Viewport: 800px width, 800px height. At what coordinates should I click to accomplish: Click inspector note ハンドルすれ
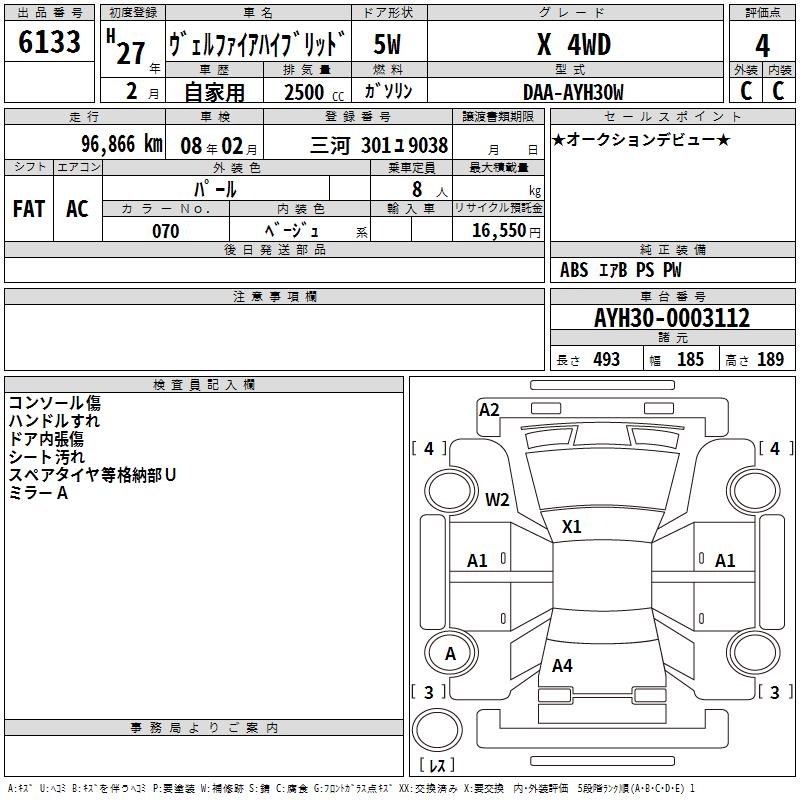[x=54, y=421]
